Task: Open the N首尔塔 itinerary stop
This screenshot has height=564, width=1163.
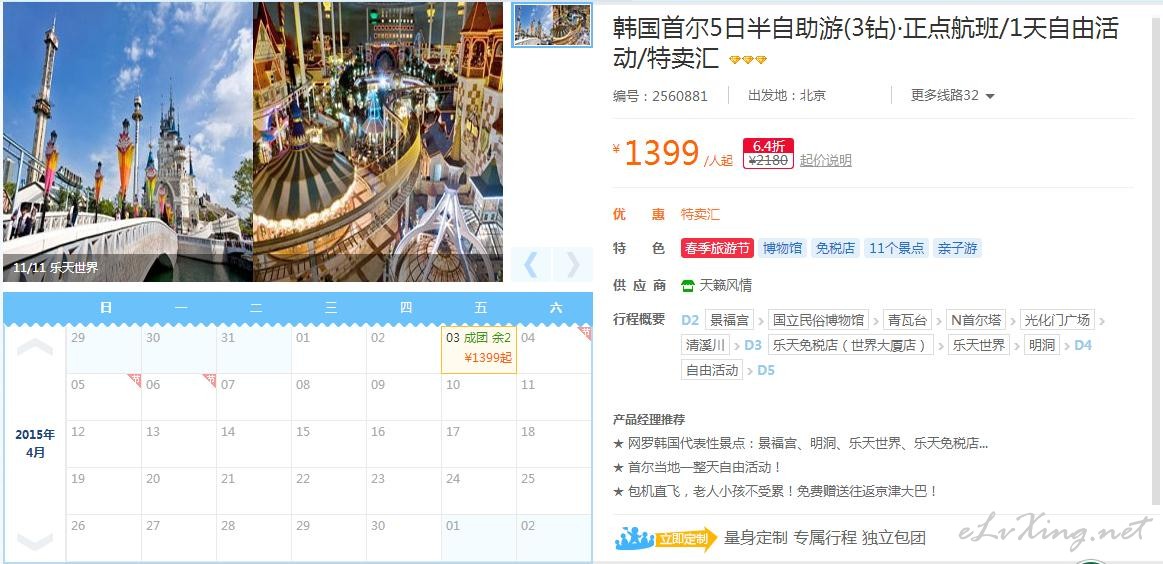Action: [x=976, y=320]
